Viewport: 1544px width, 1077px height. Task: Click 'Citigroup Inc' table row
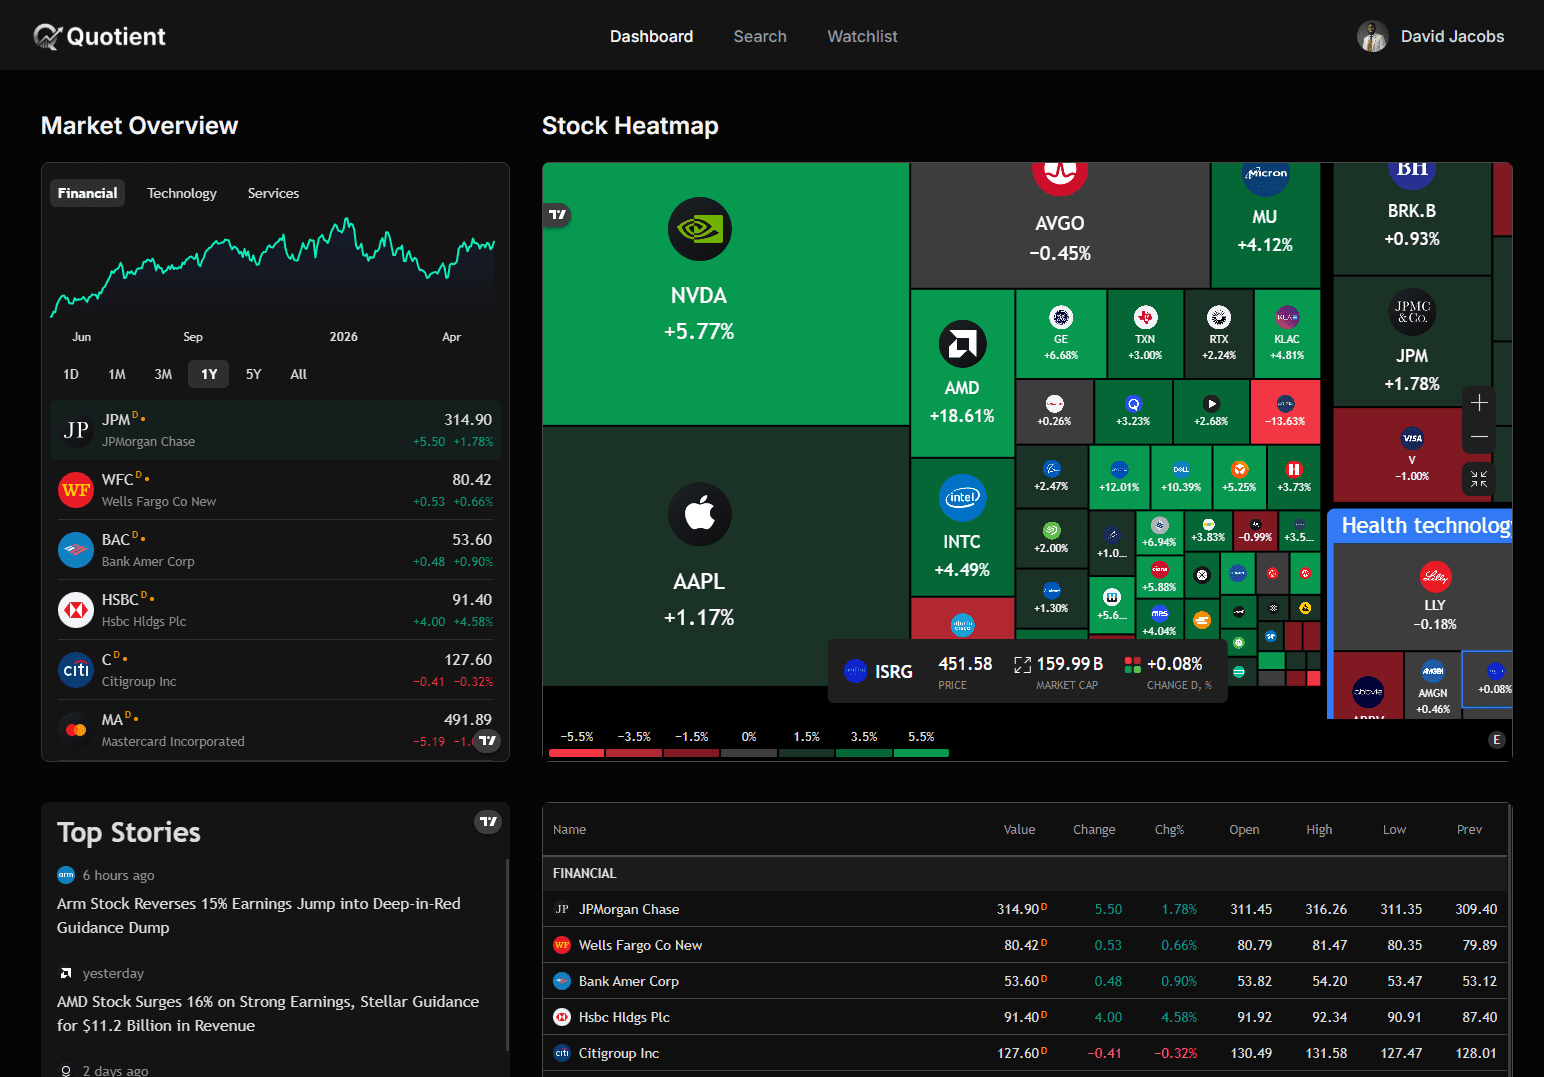coord(1025,1053)
